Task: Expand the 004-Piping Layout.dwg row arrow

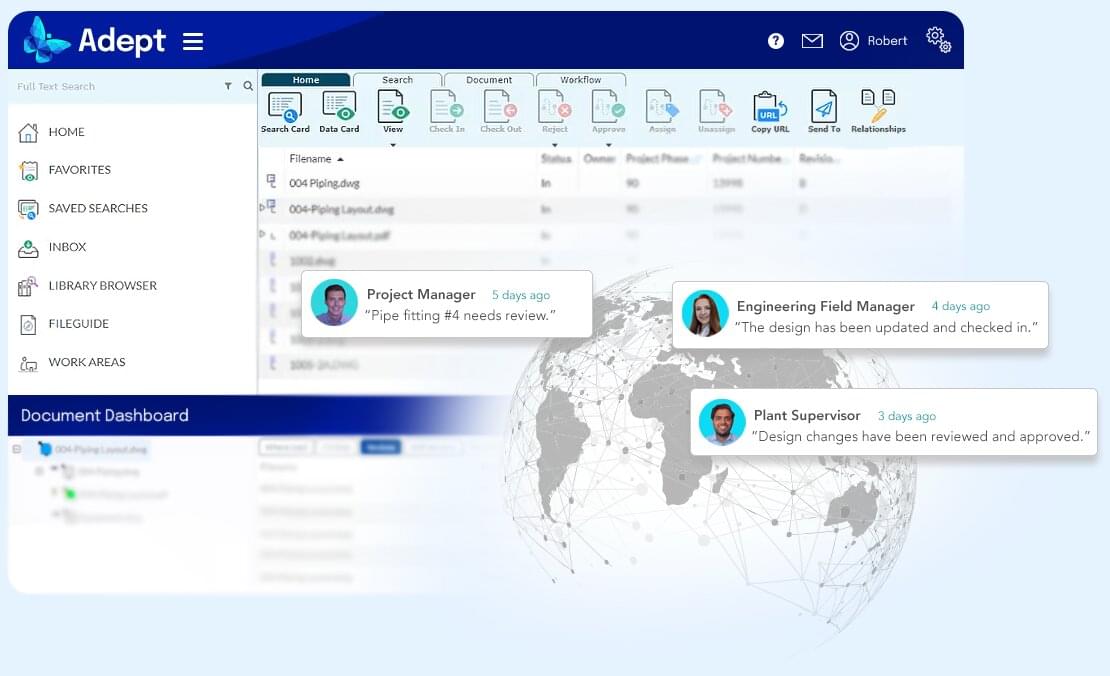Action: 262,207
